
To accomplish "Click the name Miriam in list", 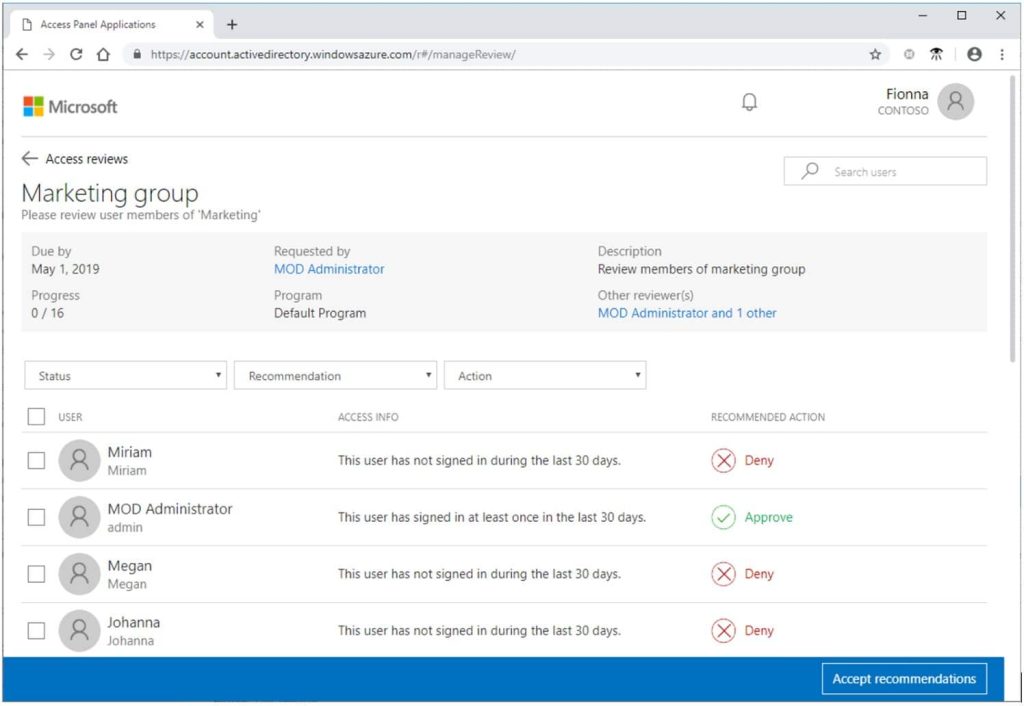I will point(129,452).
